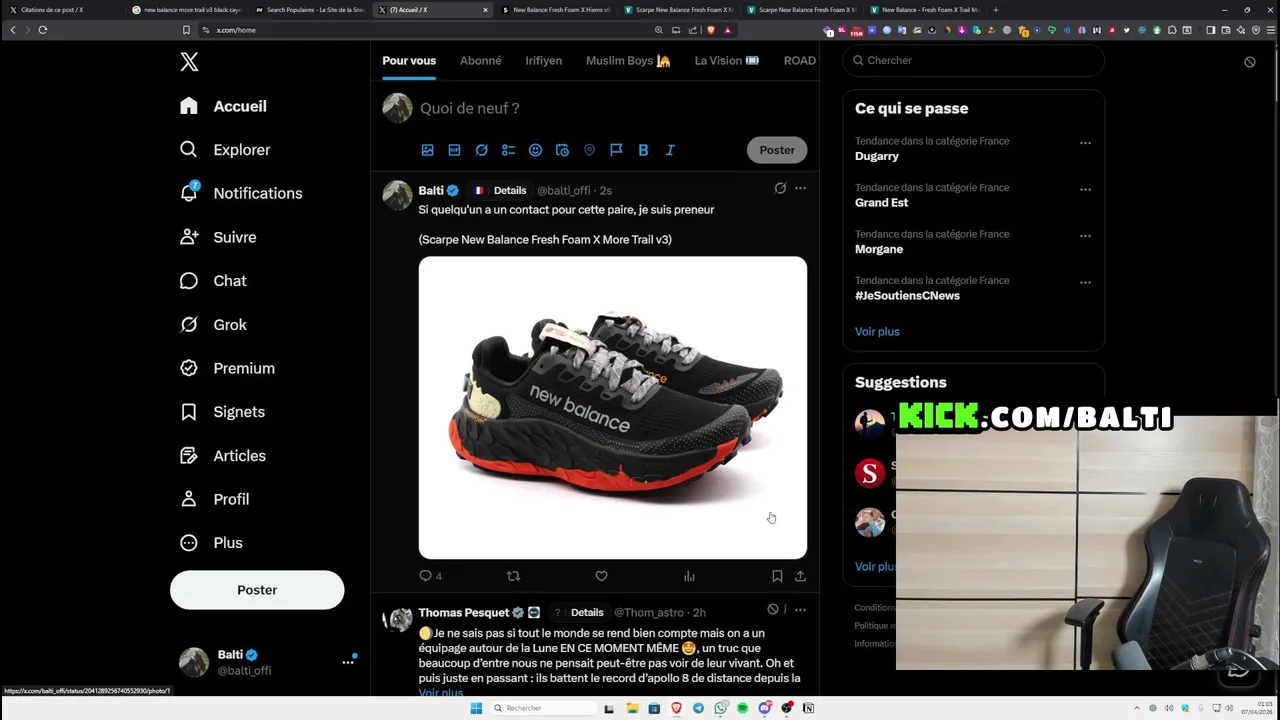Repost Balti's shoe post
Viewport: 1280px width, 720px height.
[x=513, y=576]
